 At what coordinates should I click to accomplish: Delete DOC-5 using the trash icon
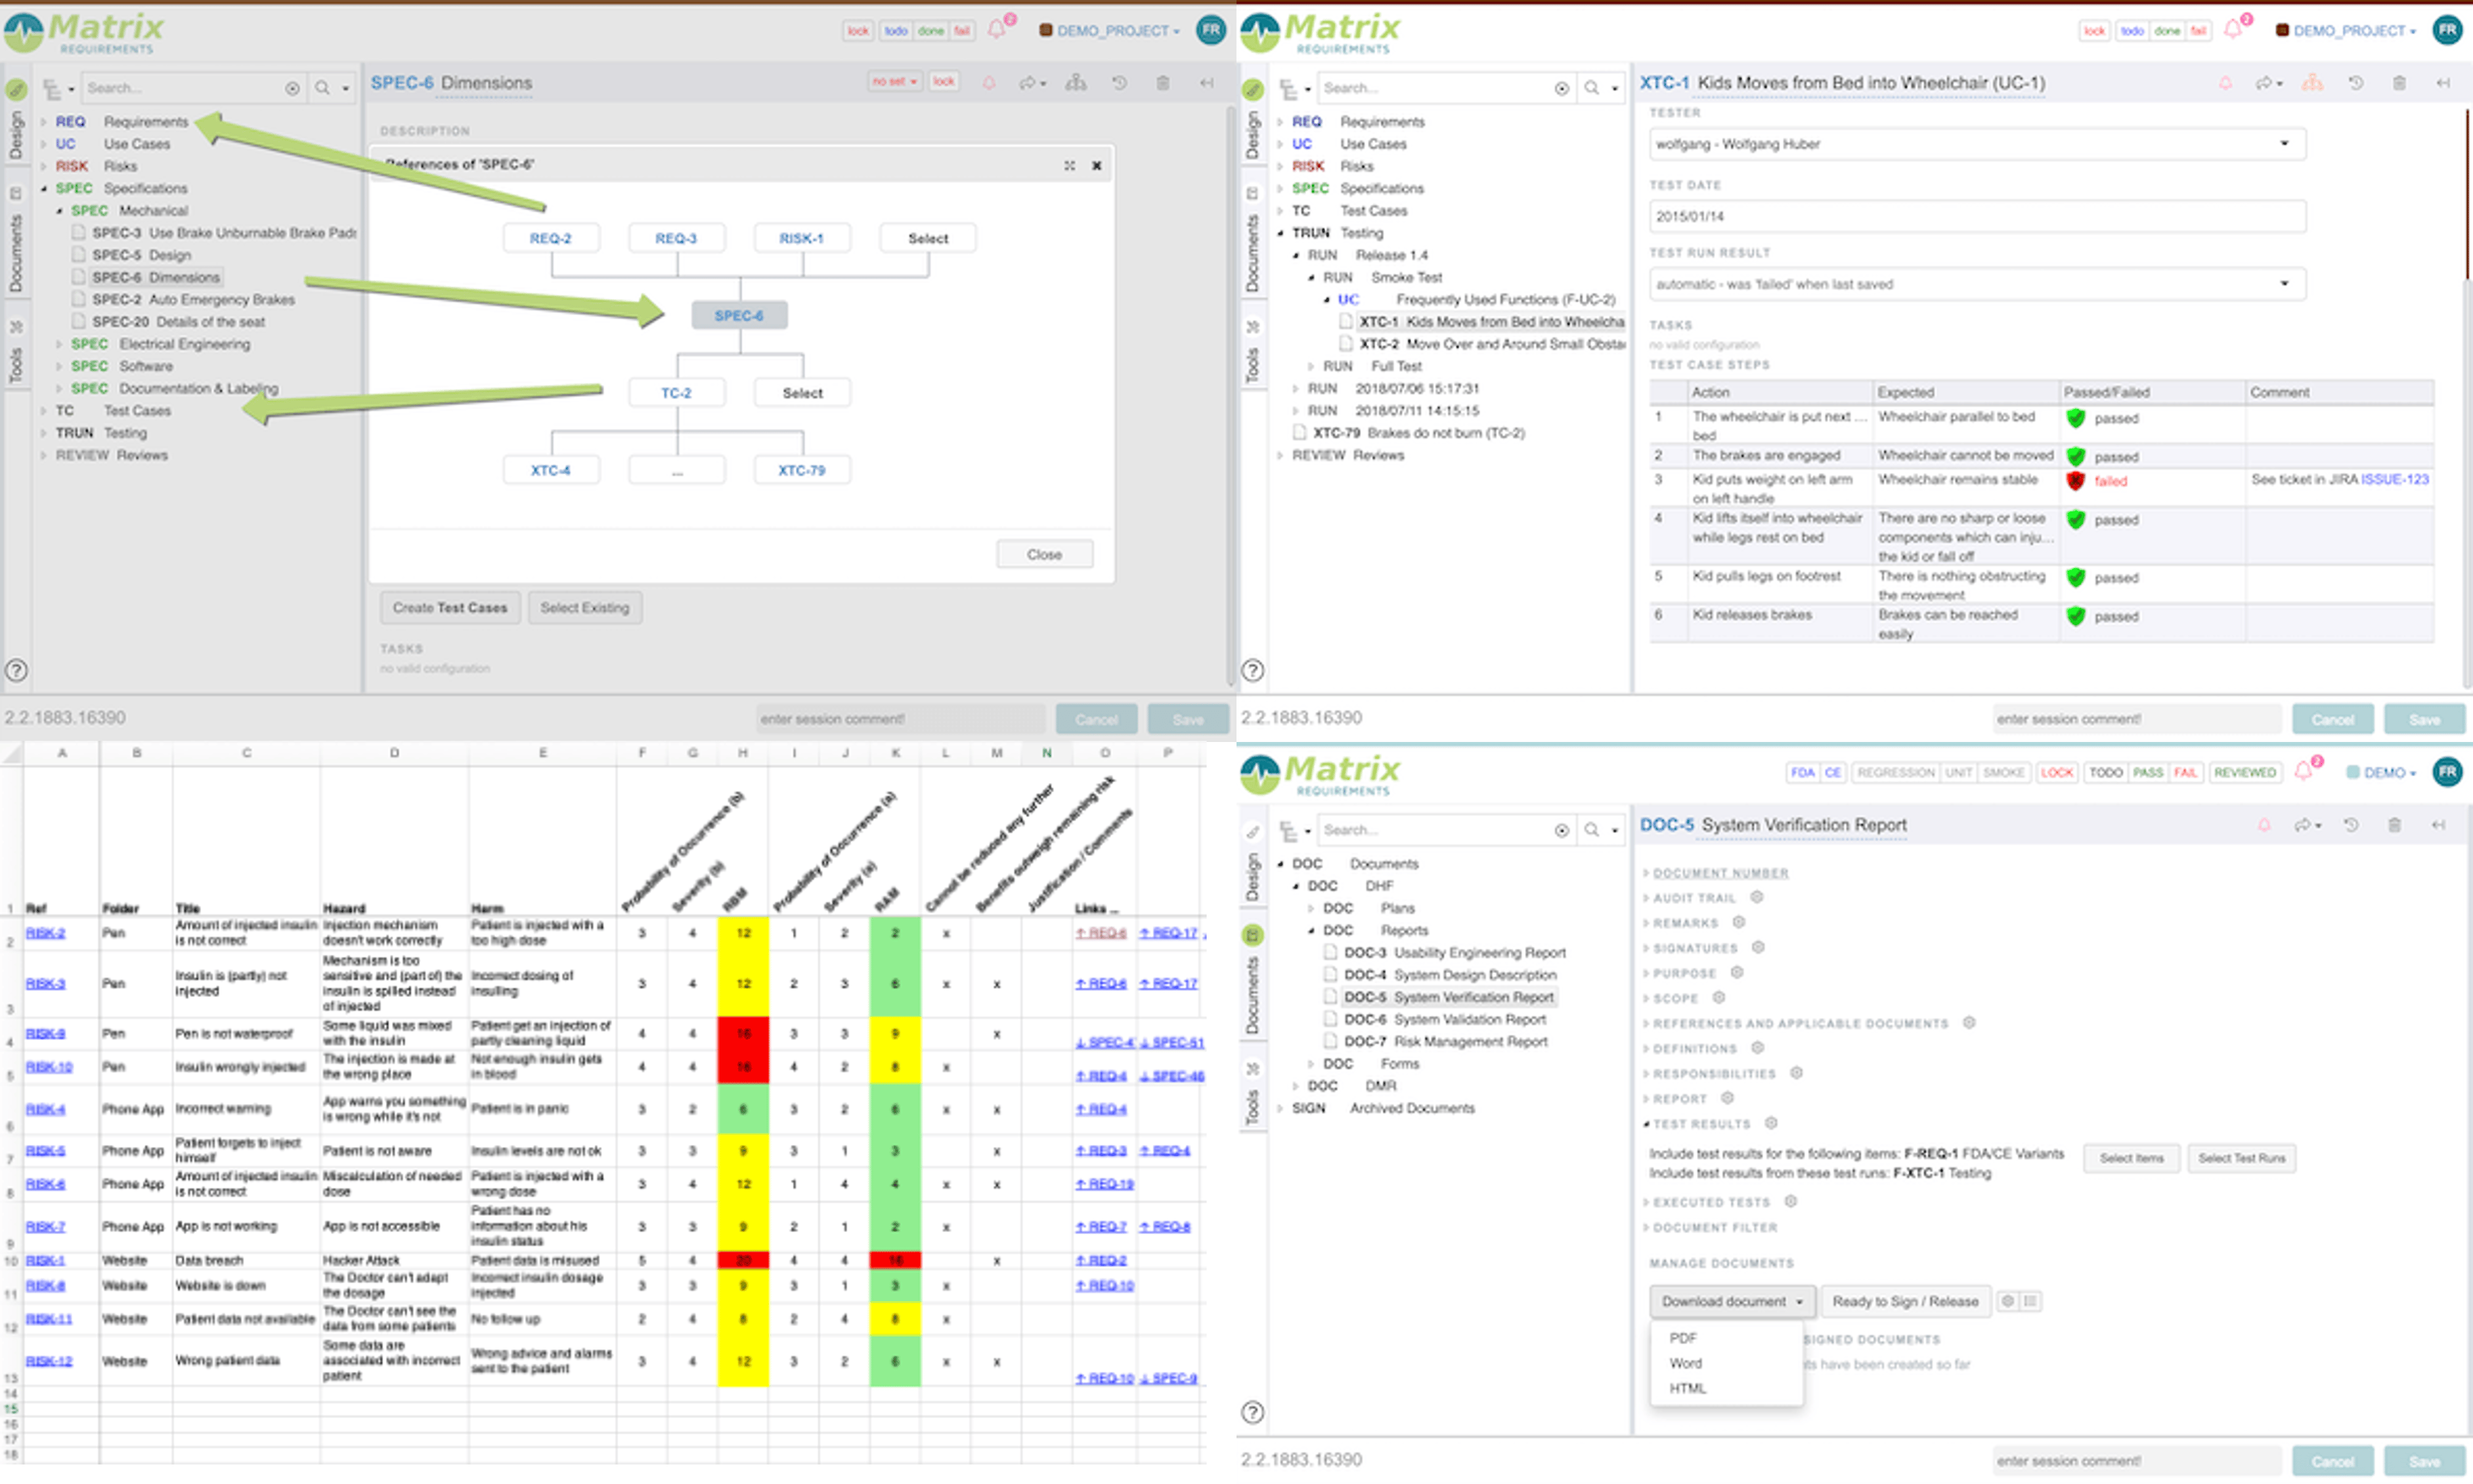2394,825
